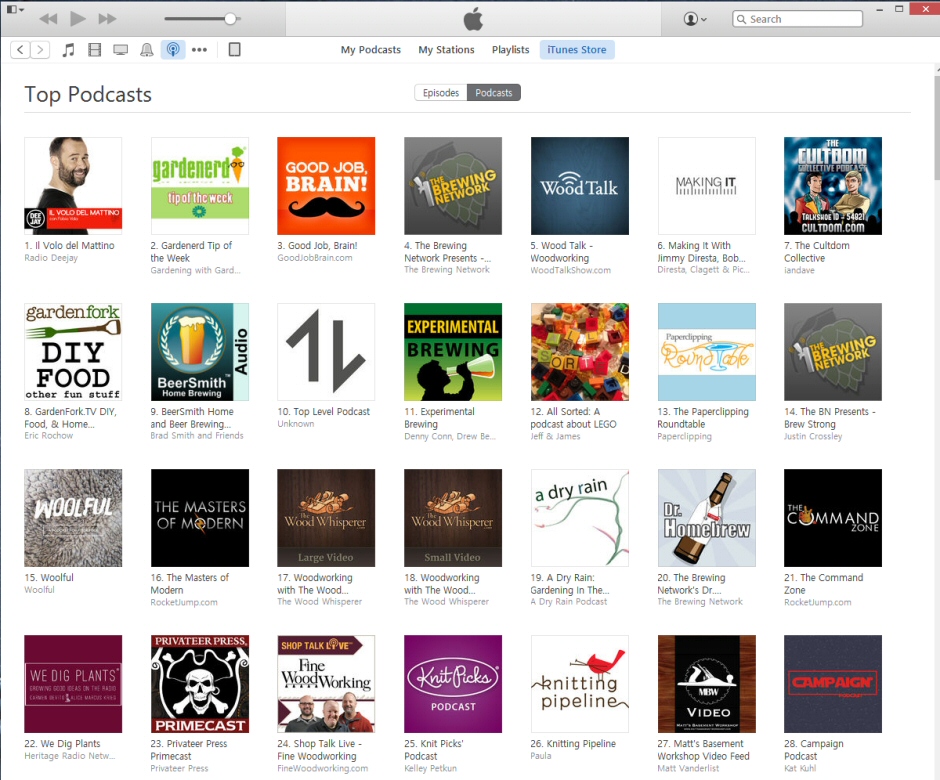Viewport: 940px width, 780px height.
Task: Expand the account user dropdown
Action: tap(695, 19)
